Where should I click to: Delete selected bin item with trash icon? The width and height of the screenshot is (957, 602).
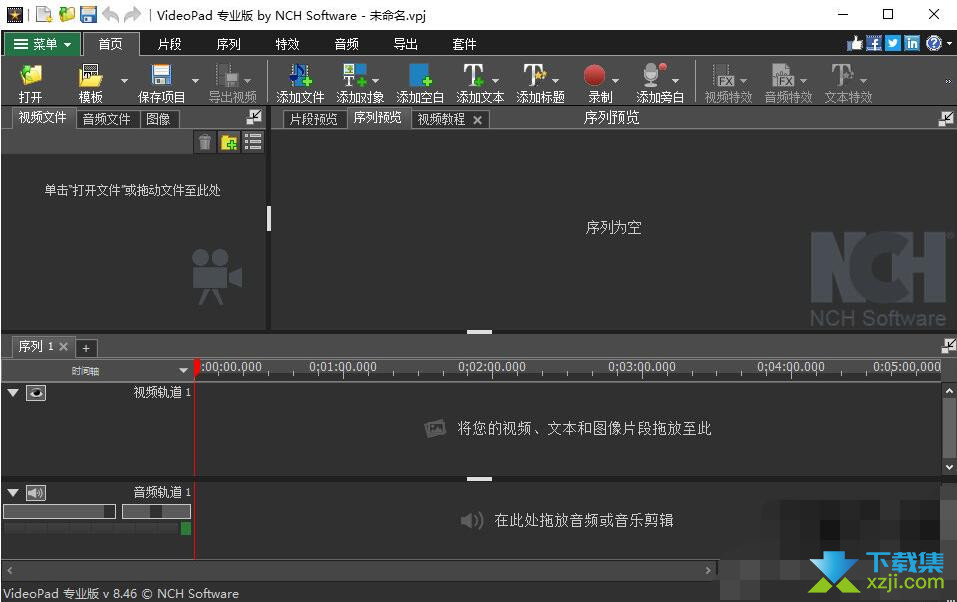coord(205,142)
